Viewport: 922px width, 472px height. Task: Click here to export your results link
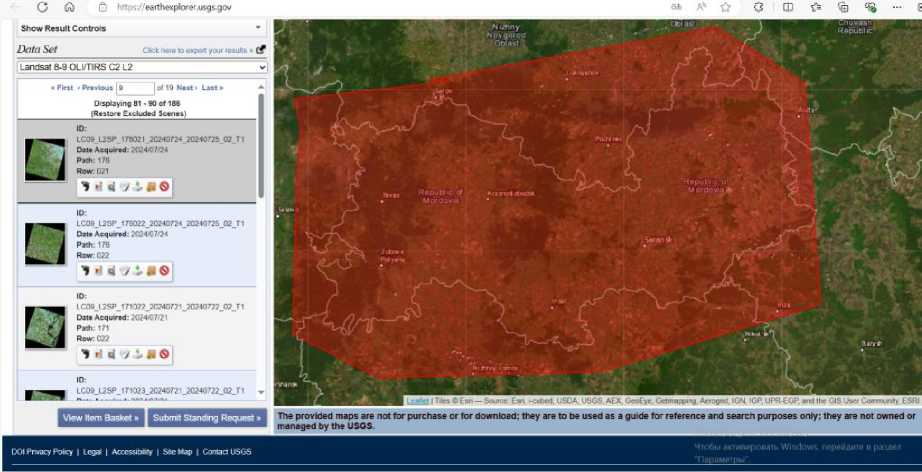coord(198,51)
